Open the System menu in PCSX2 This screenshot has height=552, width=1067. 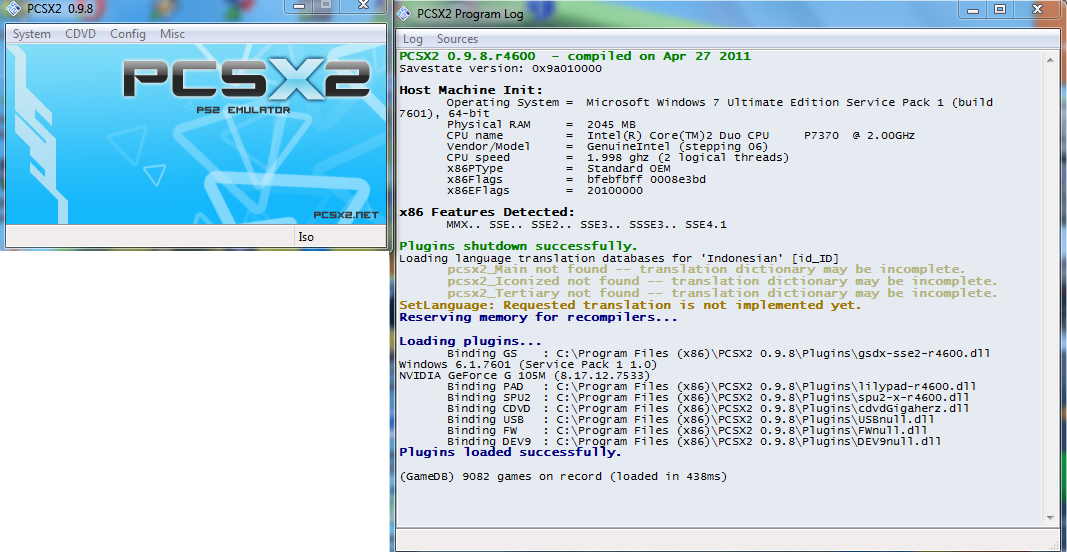pyautogui.click(x=32, y=34)
